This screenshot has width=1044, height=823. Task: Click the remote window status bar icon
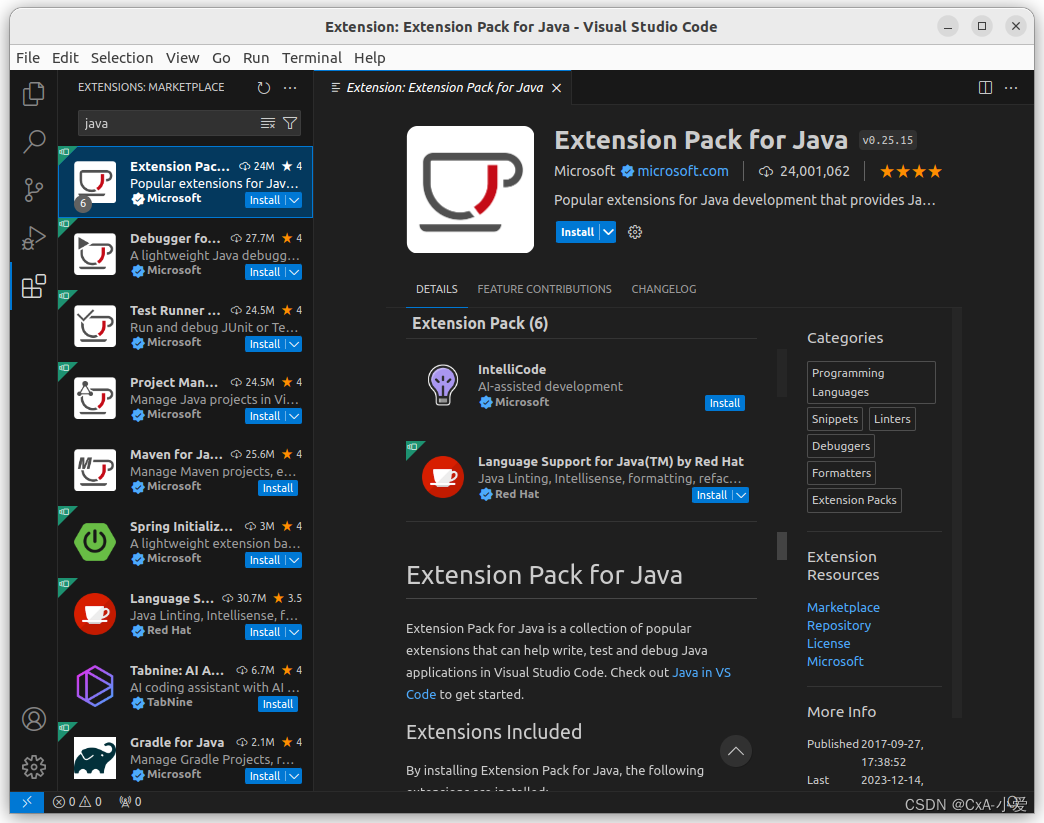click(x=27, y=802)
